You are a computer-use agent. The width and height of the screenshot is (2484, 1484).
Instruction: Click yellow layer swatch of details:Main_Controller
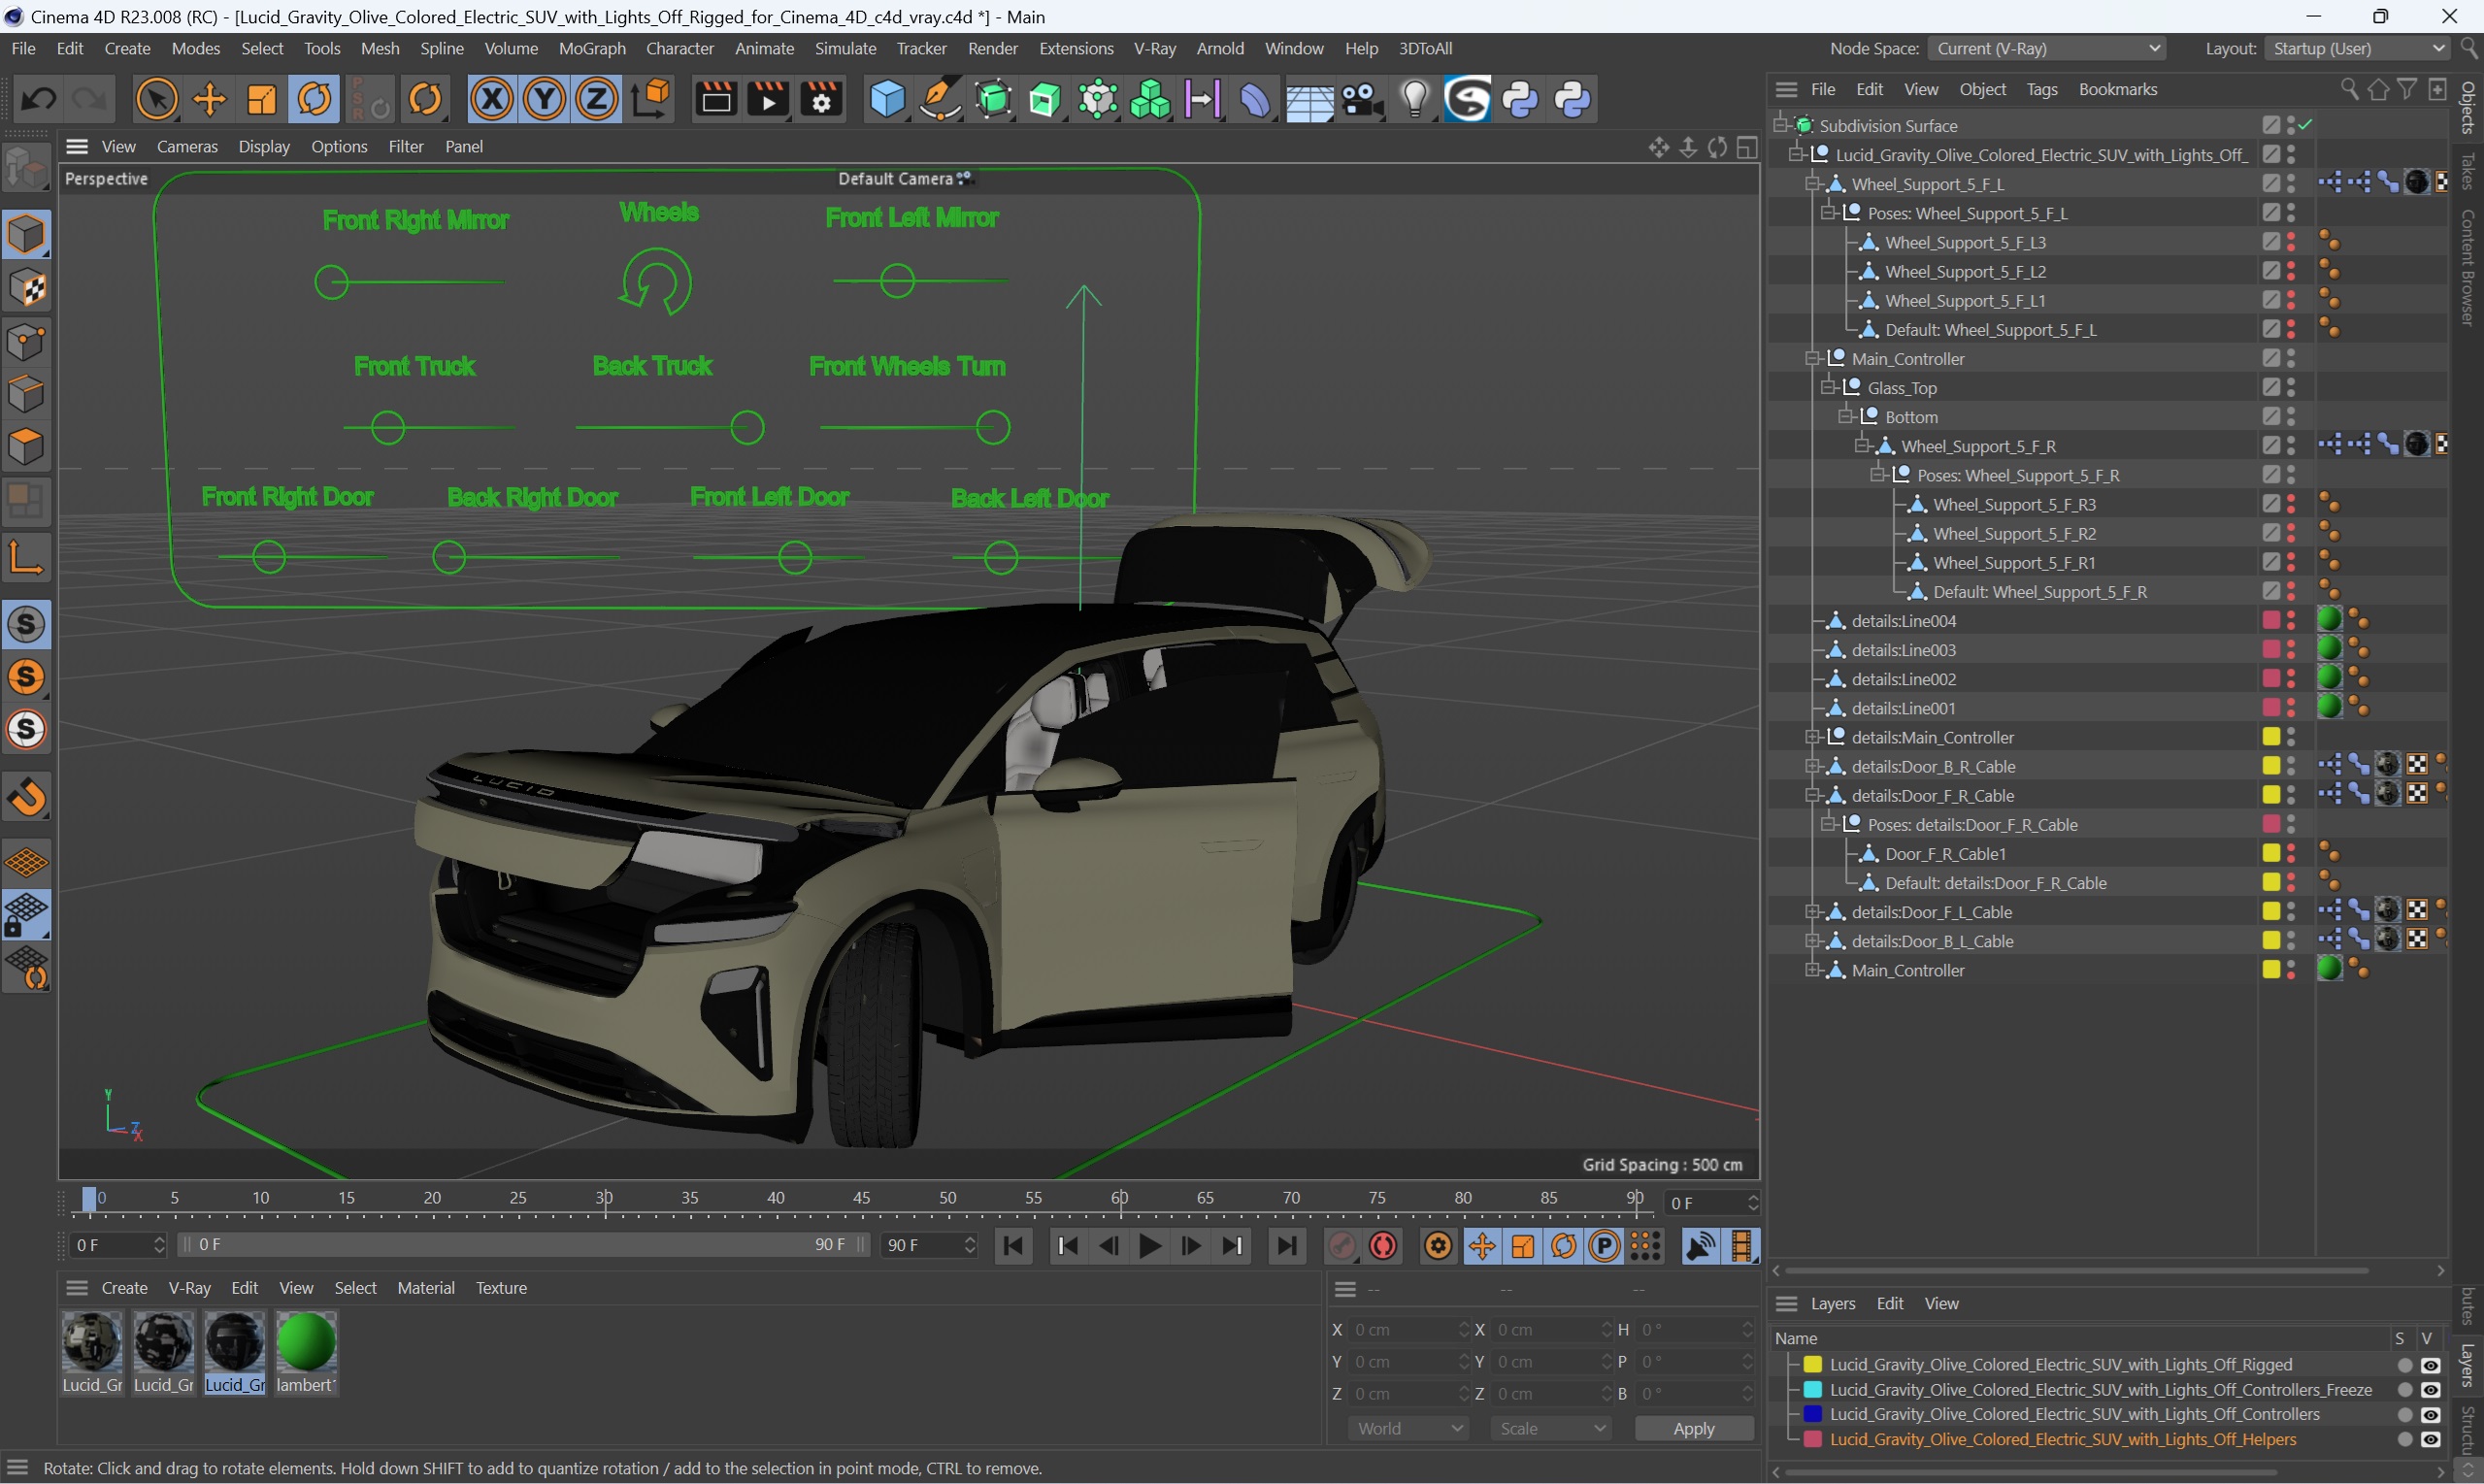[2271, 737]
